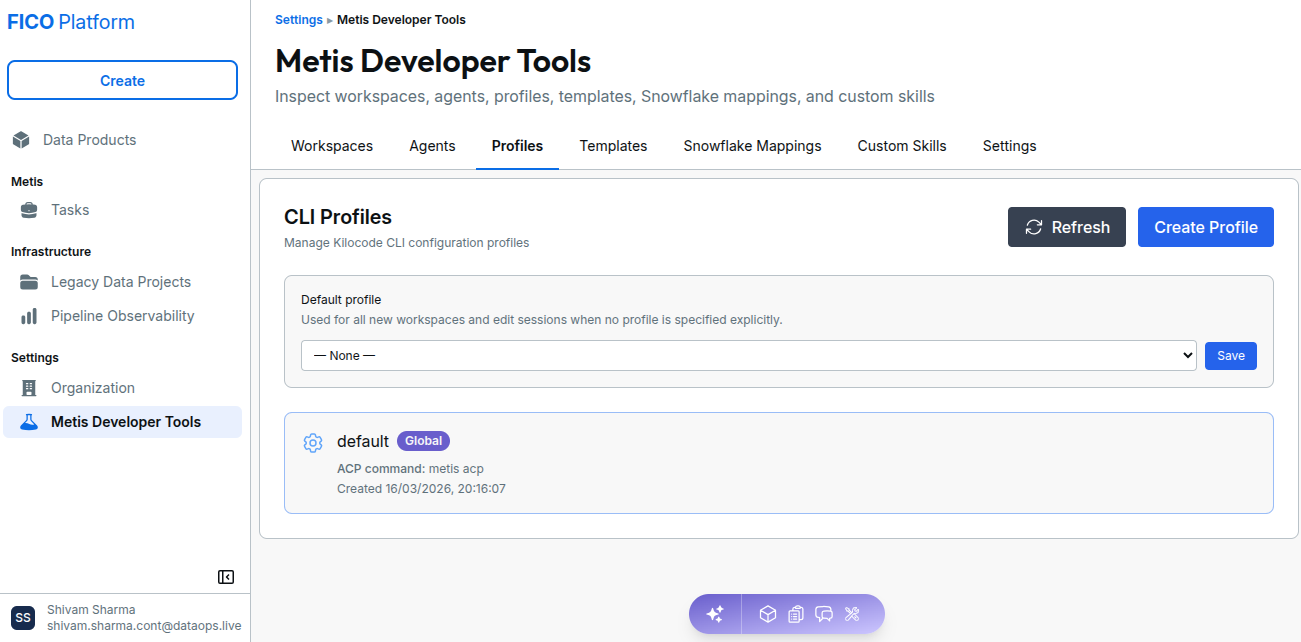Click the Pipeline Observability bar chart icon
The image size is (1301, 642).
point(29,316)
